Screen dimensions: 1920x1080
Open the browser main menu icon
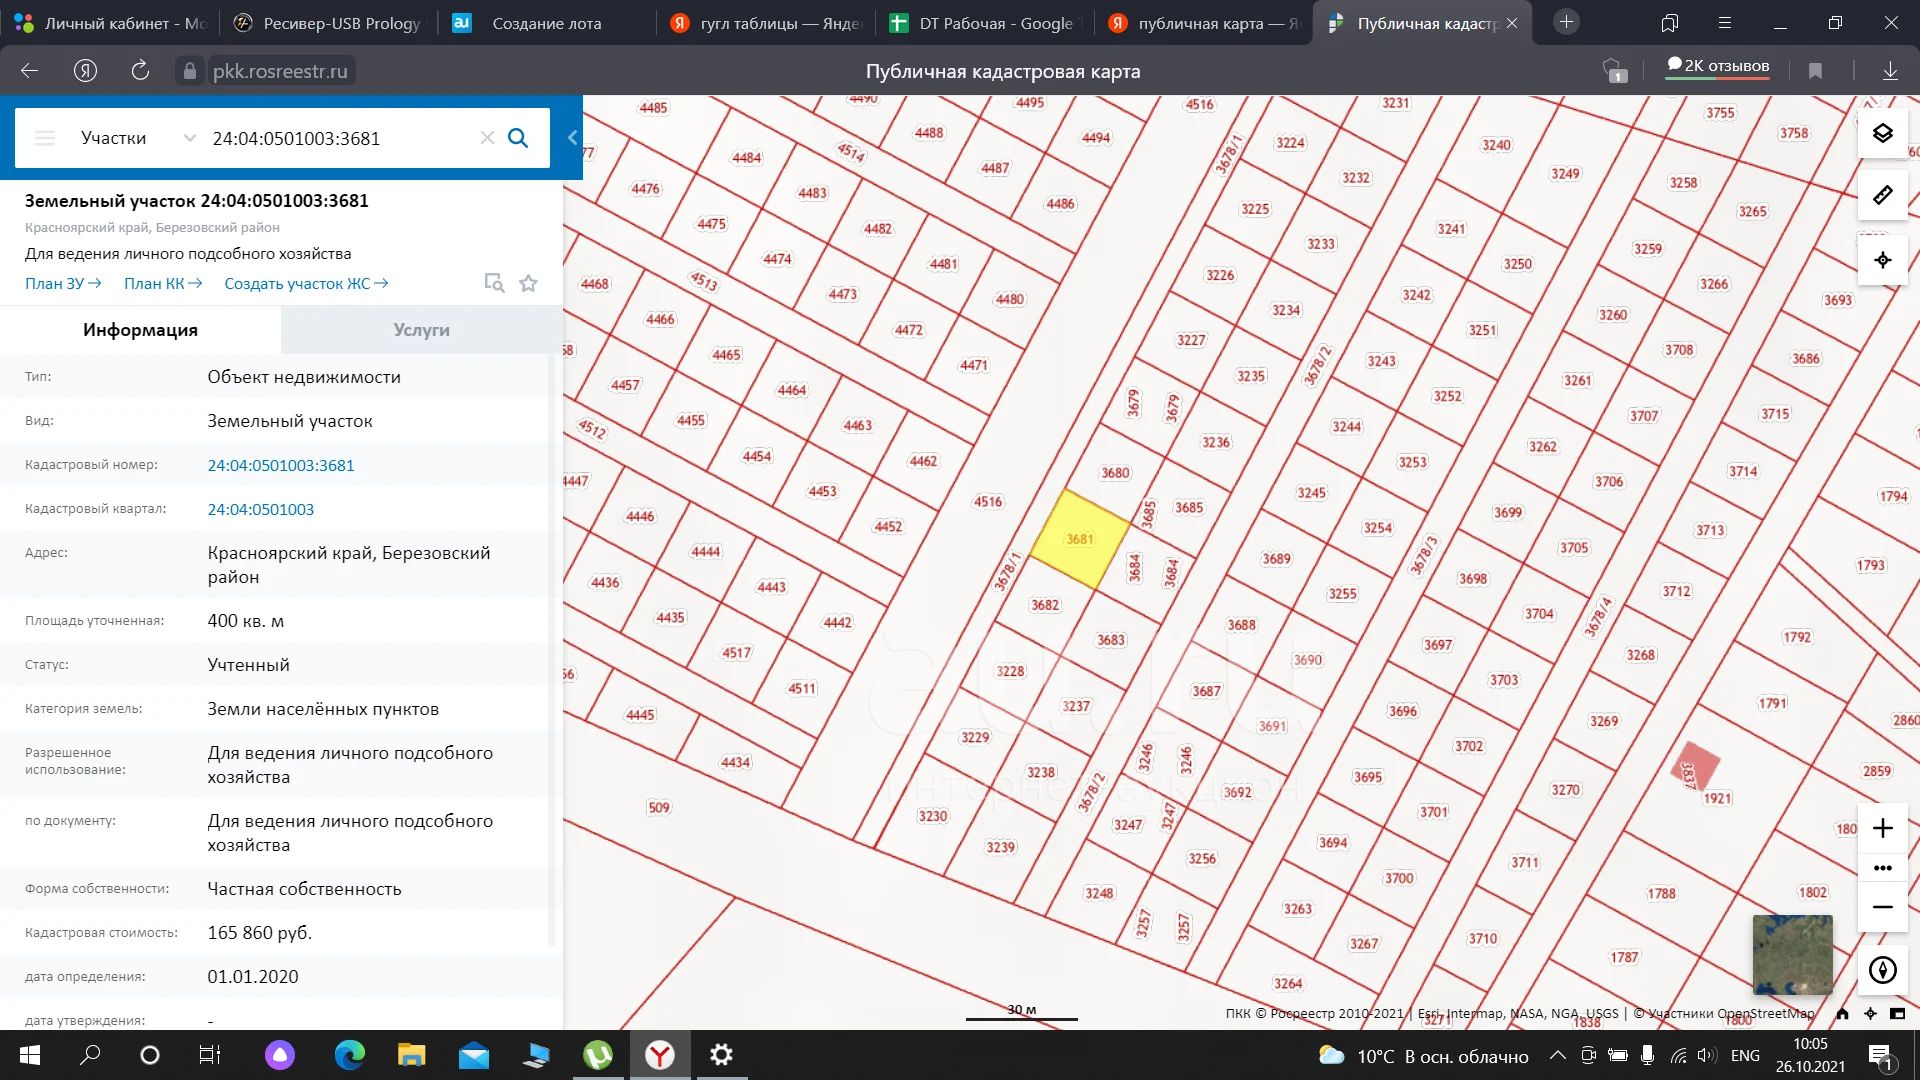1725,23
